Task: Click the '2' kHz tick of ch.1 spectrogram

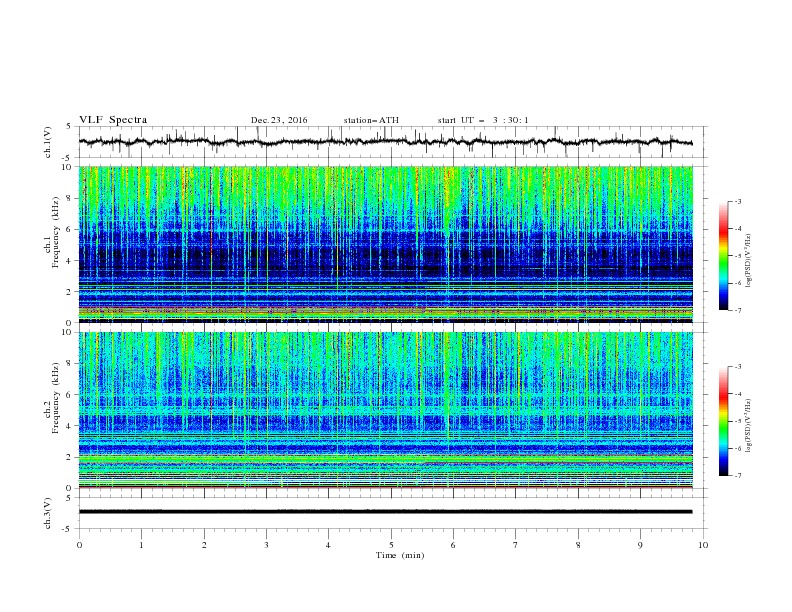Action: click(70, 291)
